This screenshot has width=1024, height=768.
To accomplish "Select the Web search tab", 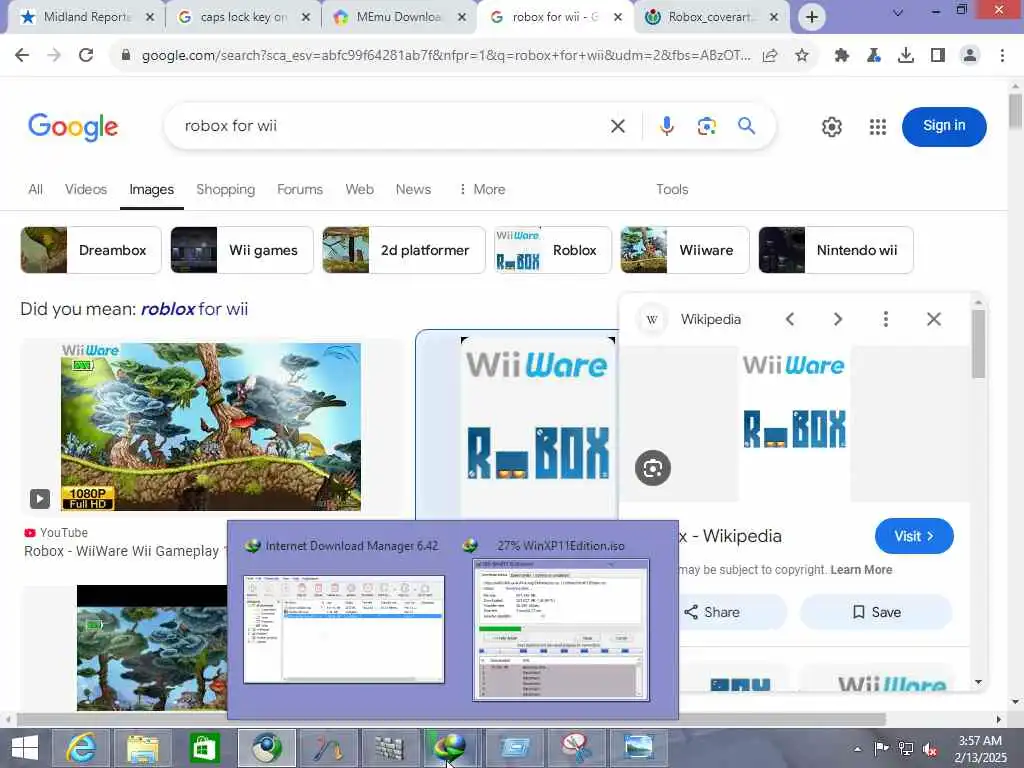I will click(x=359, y=189).
